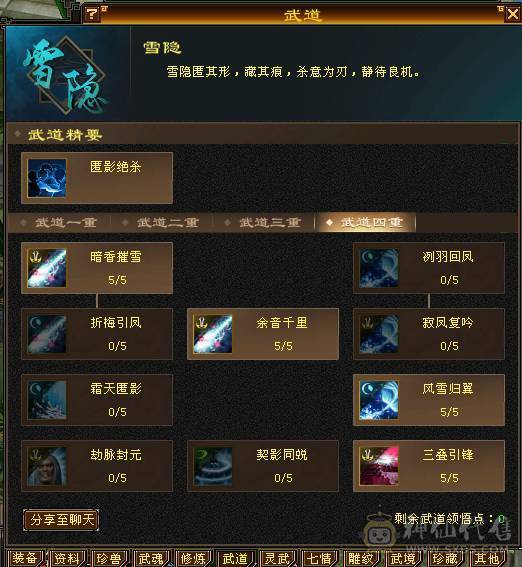Image resolution: width=522 pixels, height=567 pixels.
Task: Click the 暗香摧雪 skill icon
Action: point(47,268)
